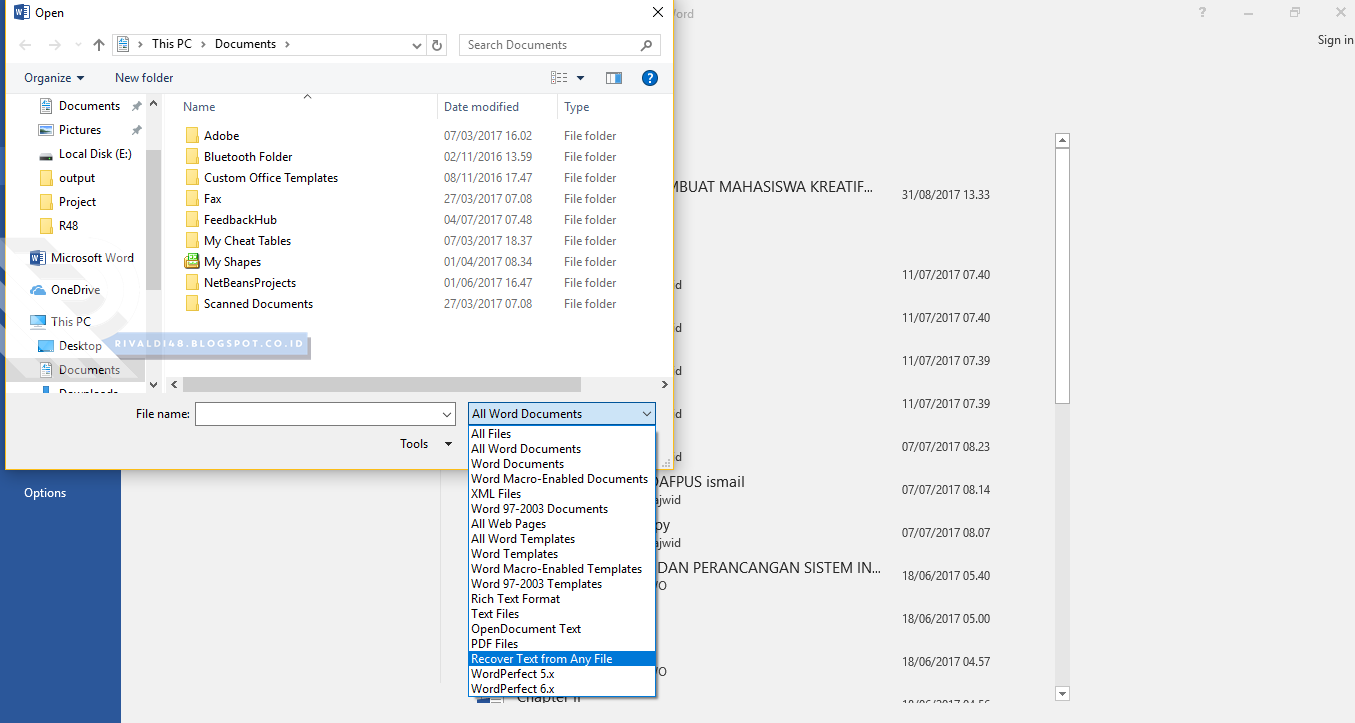Select the R48 folder in the navigation pane
Image resolution: width=1355 pixels, height=723 pixels.
coord(68,226)
